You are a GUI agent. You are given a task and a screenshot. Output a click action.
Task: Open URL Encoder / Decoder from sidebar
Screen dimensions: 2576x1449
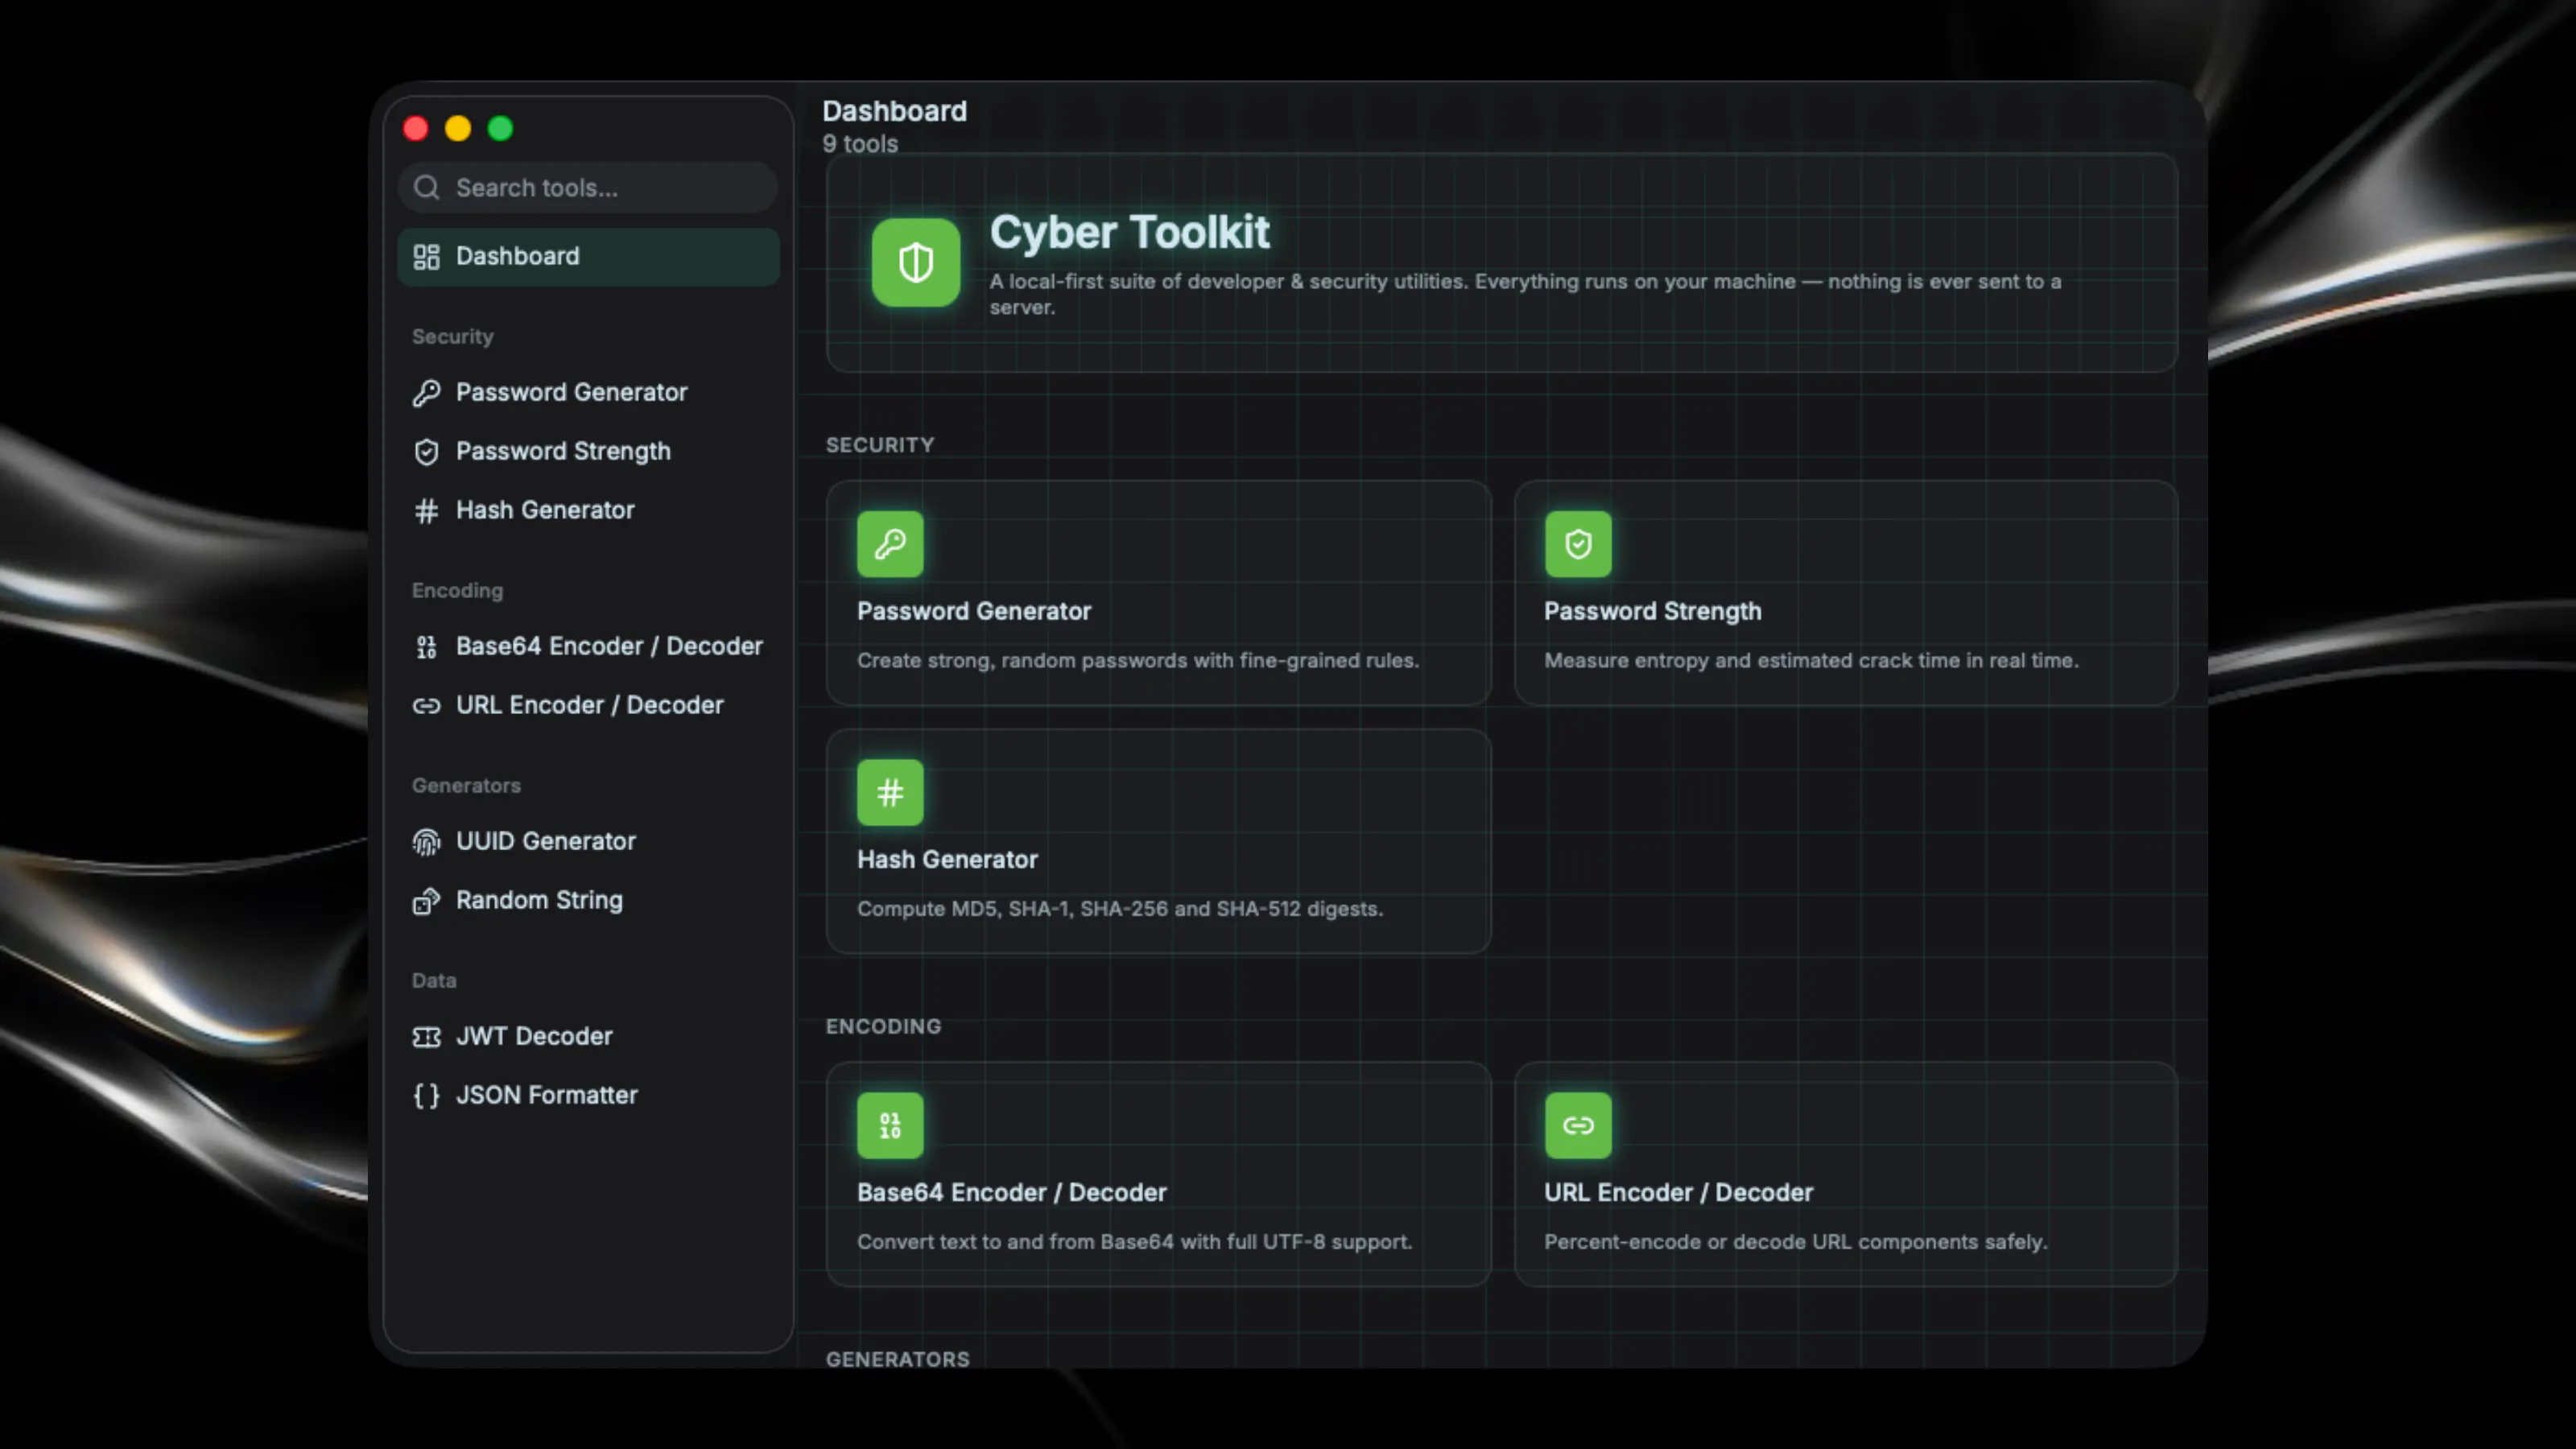(x=588, y=706)
